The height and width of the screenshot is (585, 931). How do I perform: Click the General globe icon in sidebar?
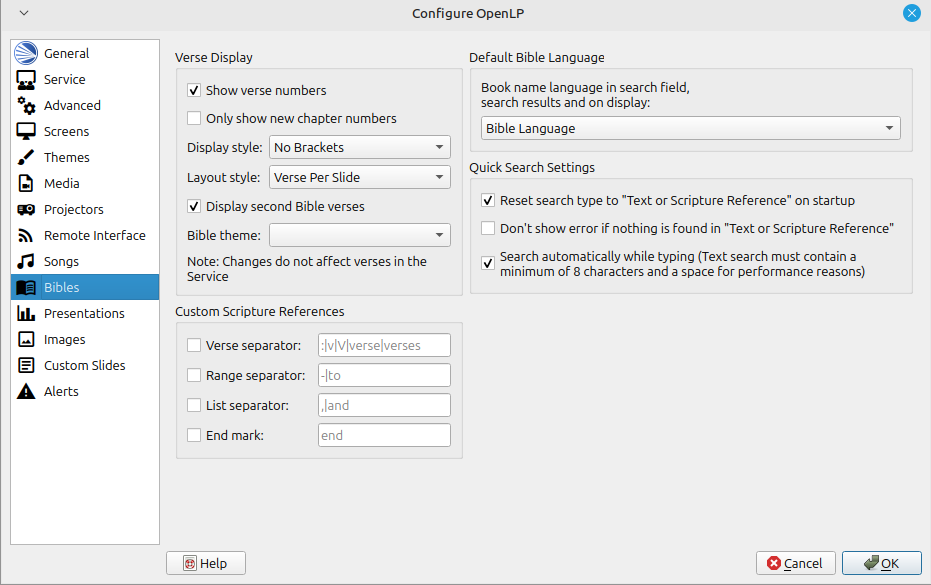click(x=26, y=54)
